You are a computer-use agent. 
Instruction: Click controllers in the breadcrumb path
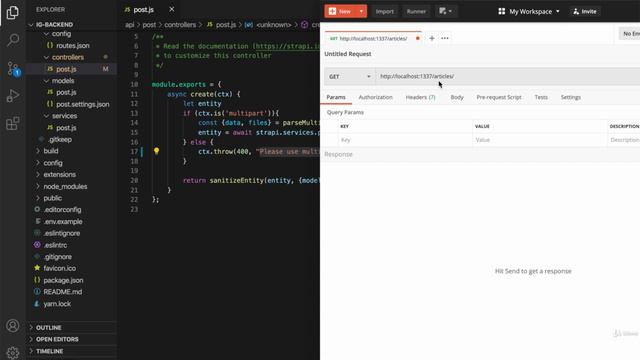[x=180, y=24]
